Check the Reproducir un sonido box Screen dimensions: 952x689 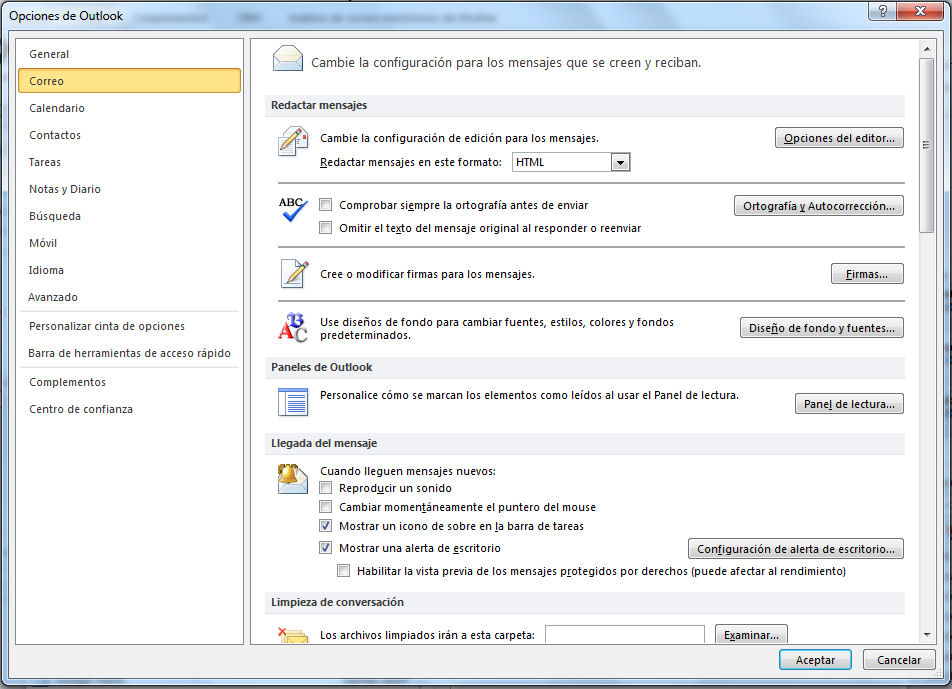click(326, 487)
